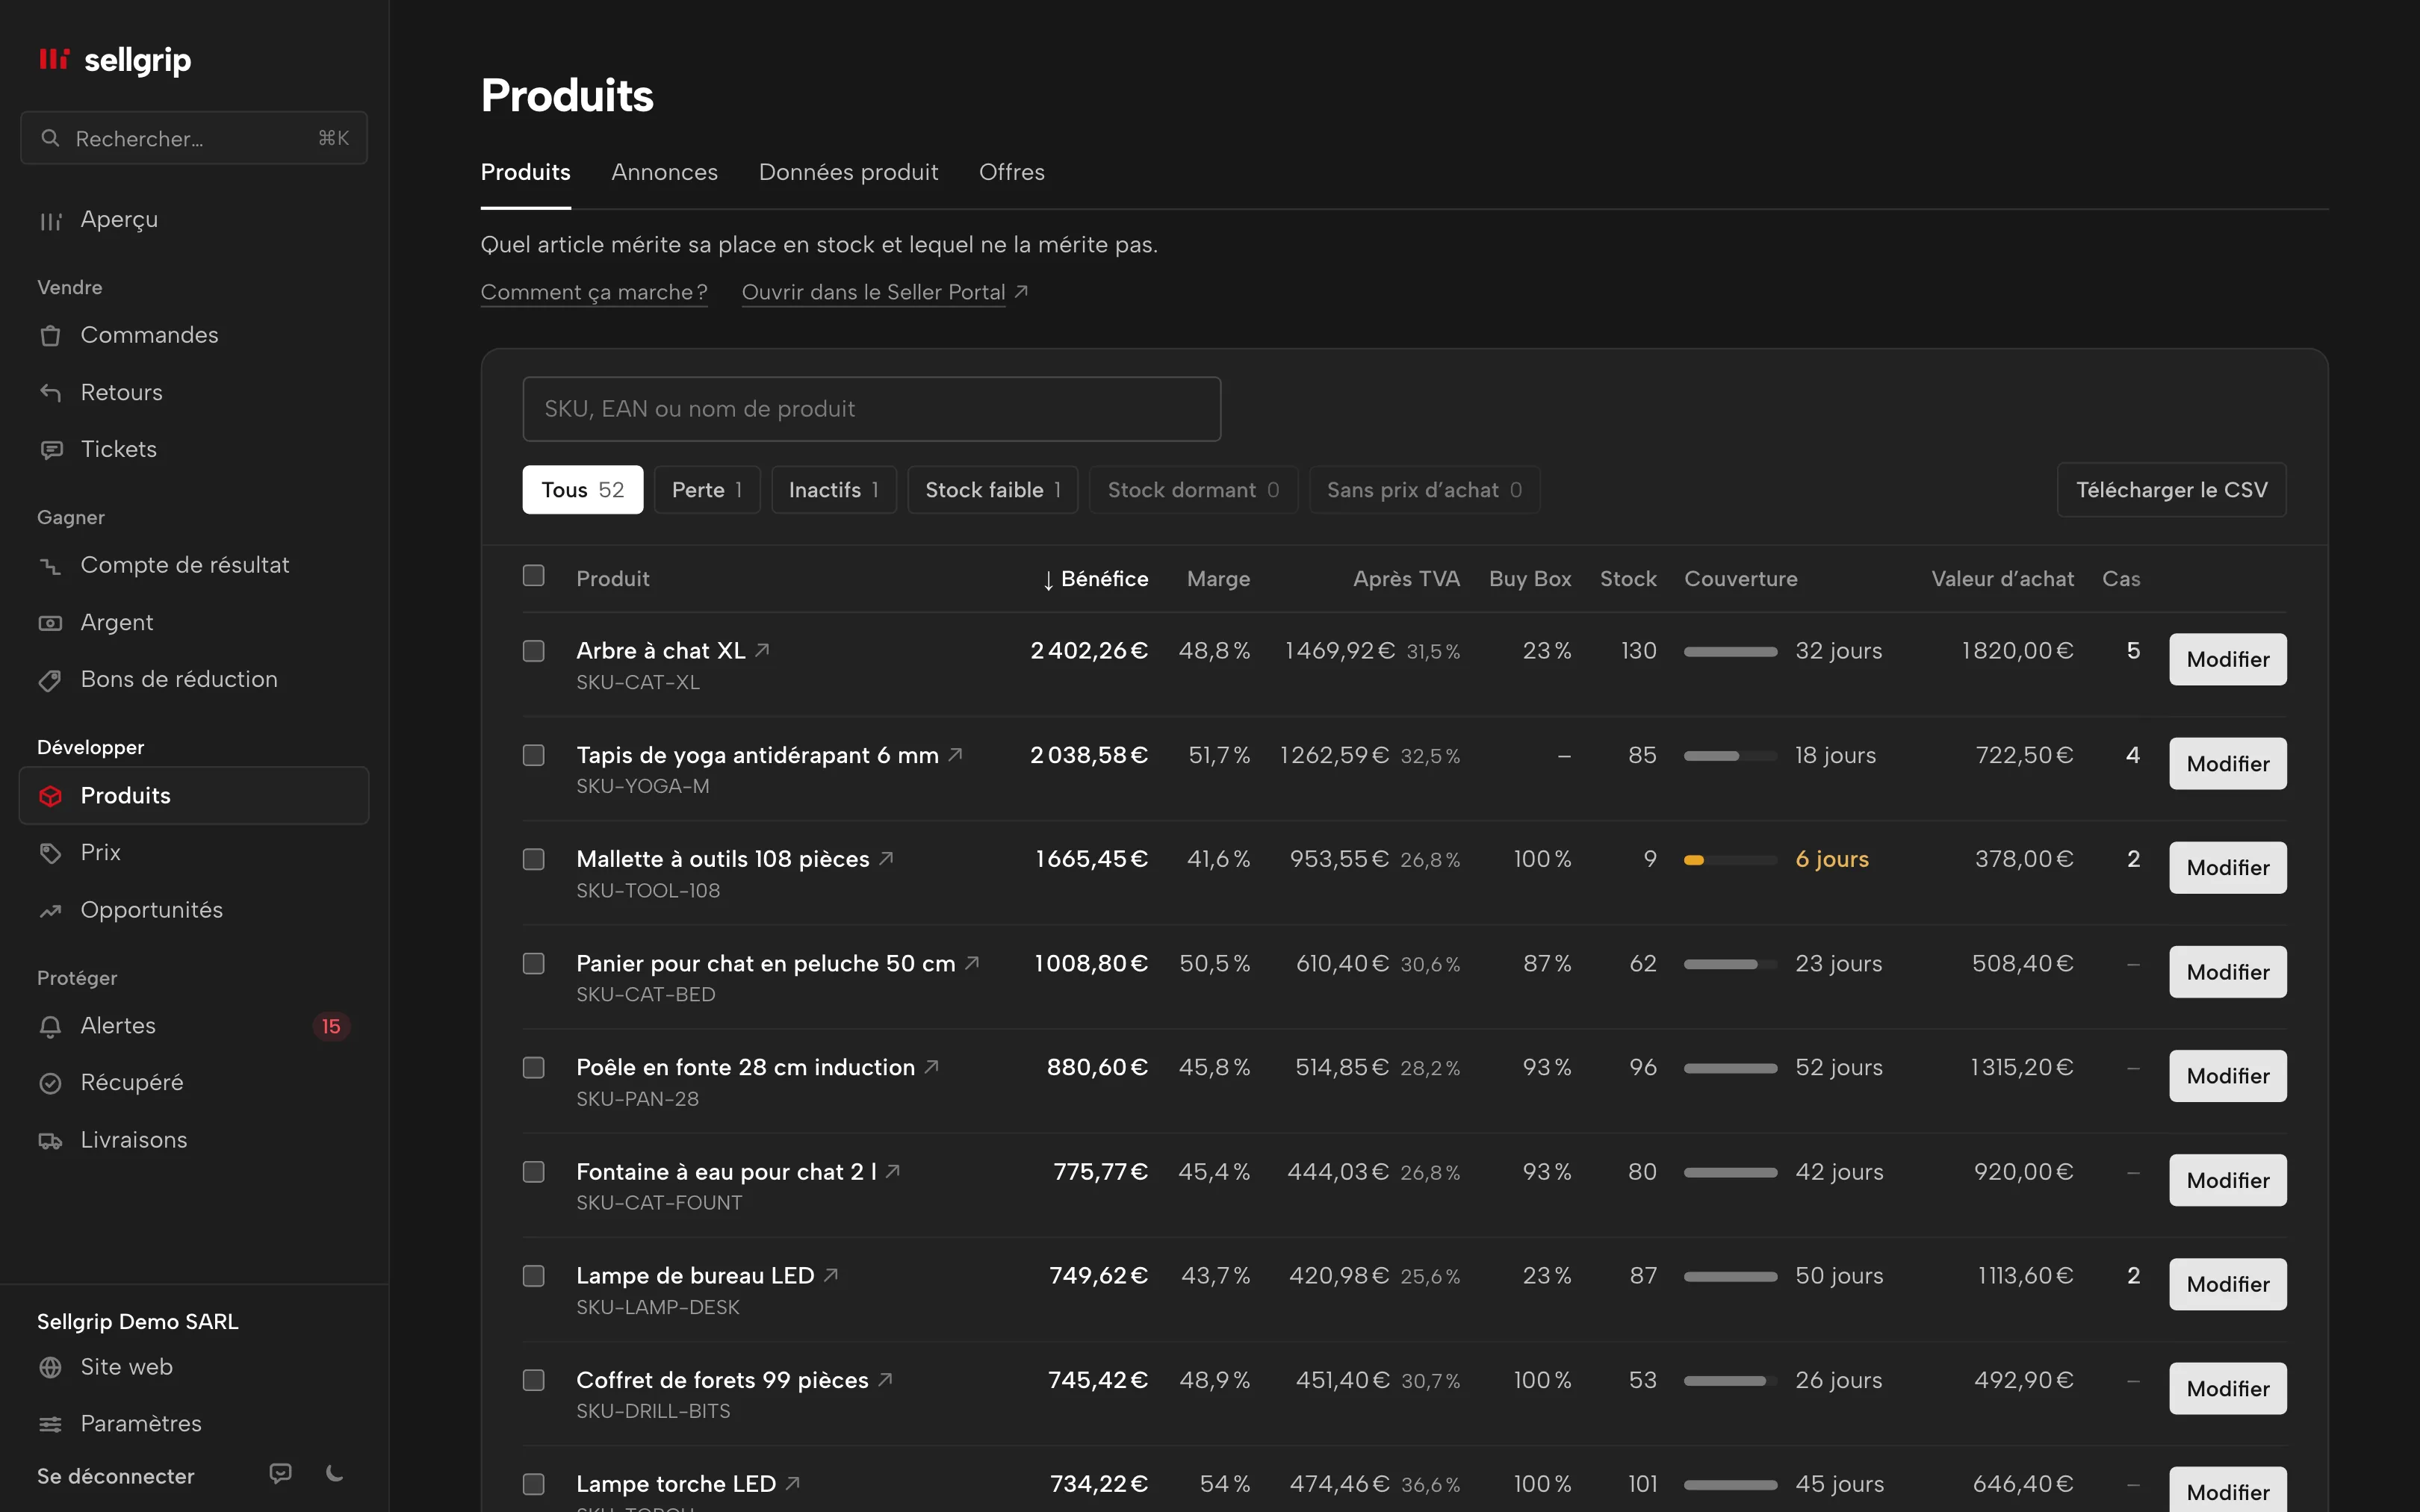
Task: Click the Retours return arrow icon
Action: (50, 392)
